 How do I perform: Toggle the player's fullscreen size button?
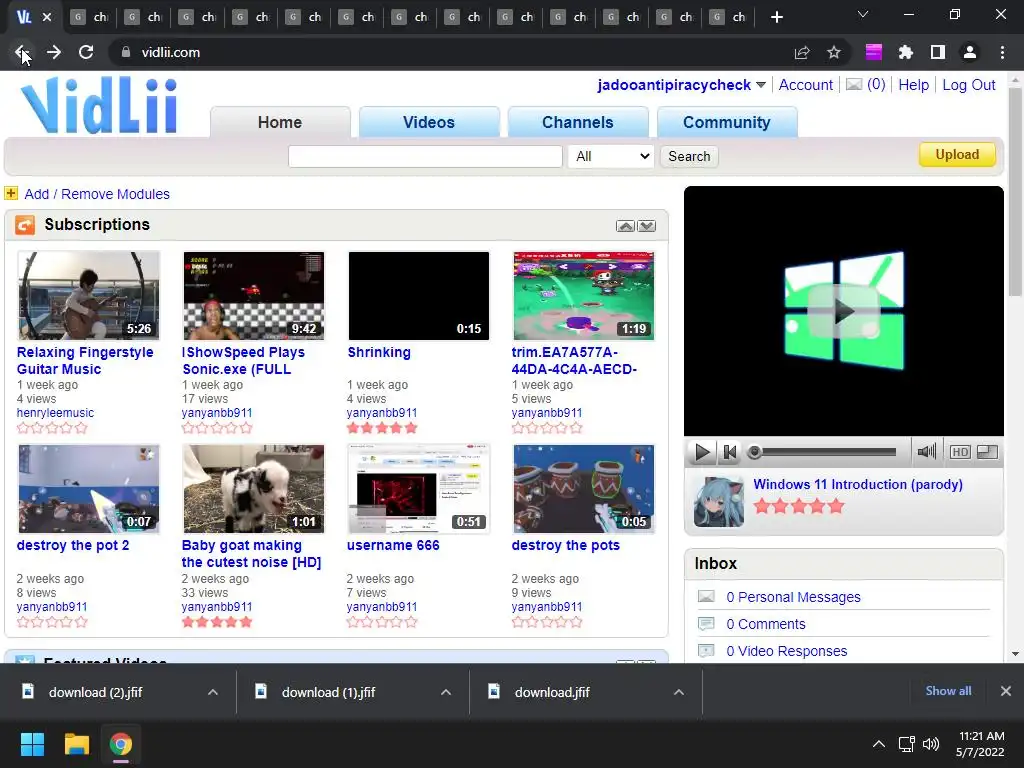coord(987,452)
